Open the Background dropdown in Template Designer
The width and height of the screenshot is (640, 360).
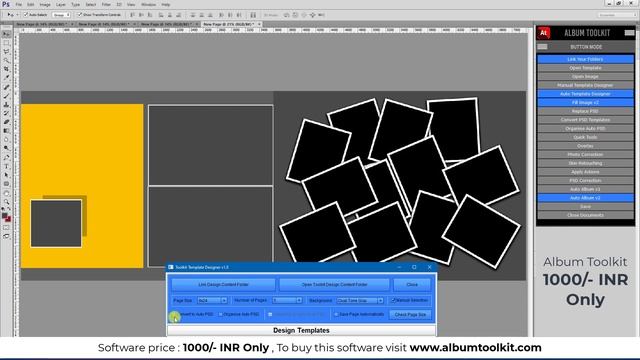(360, 300)
